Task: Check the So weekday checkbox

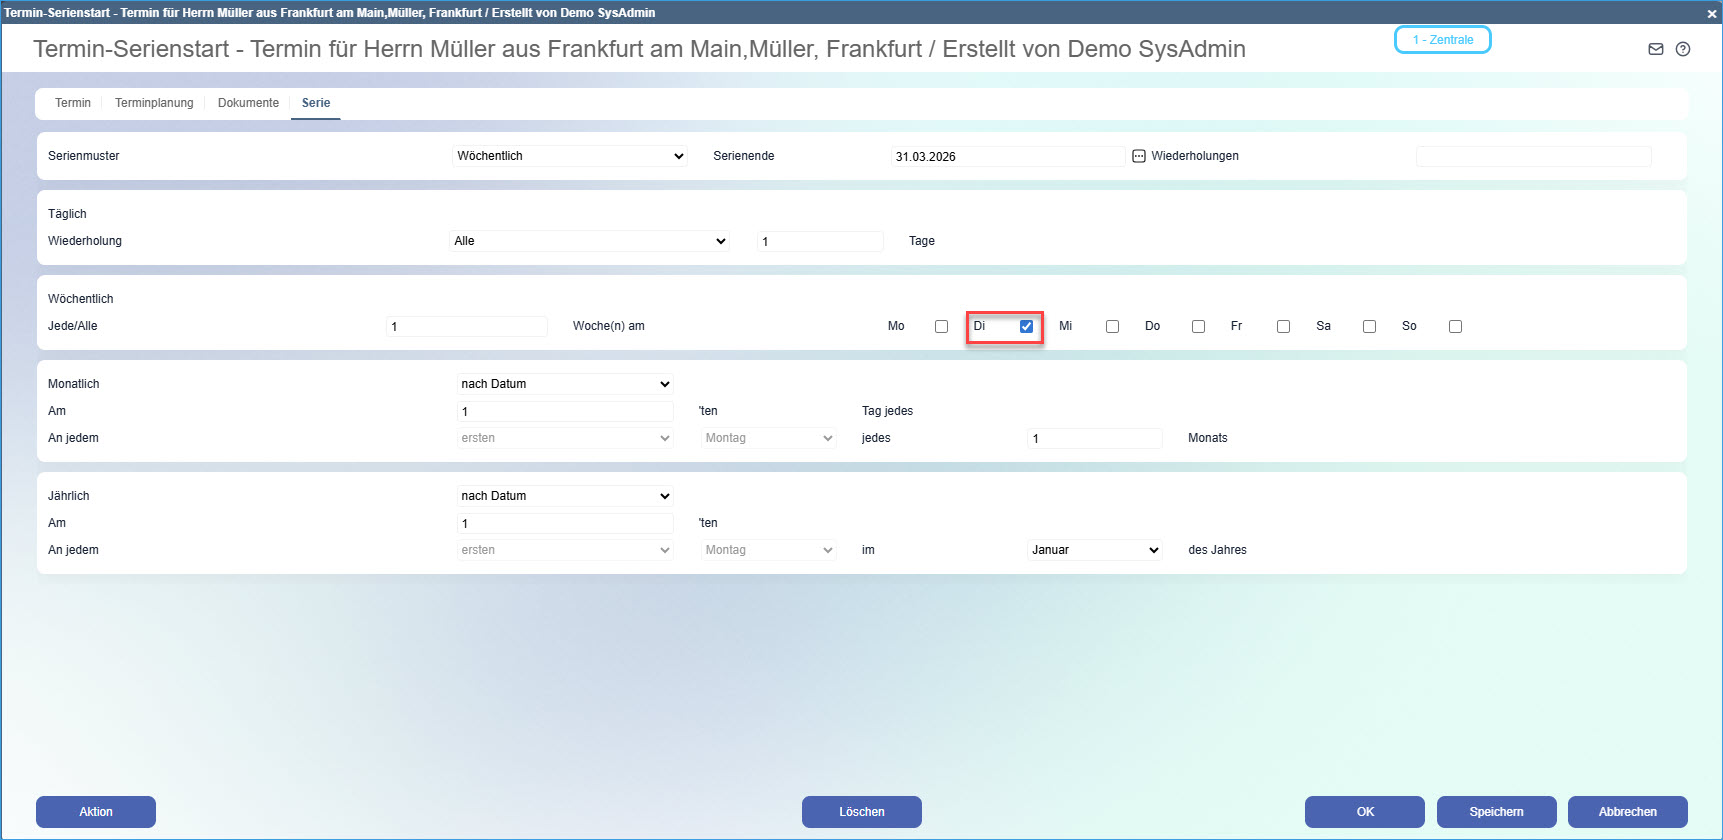Action: pos(1455,326)
